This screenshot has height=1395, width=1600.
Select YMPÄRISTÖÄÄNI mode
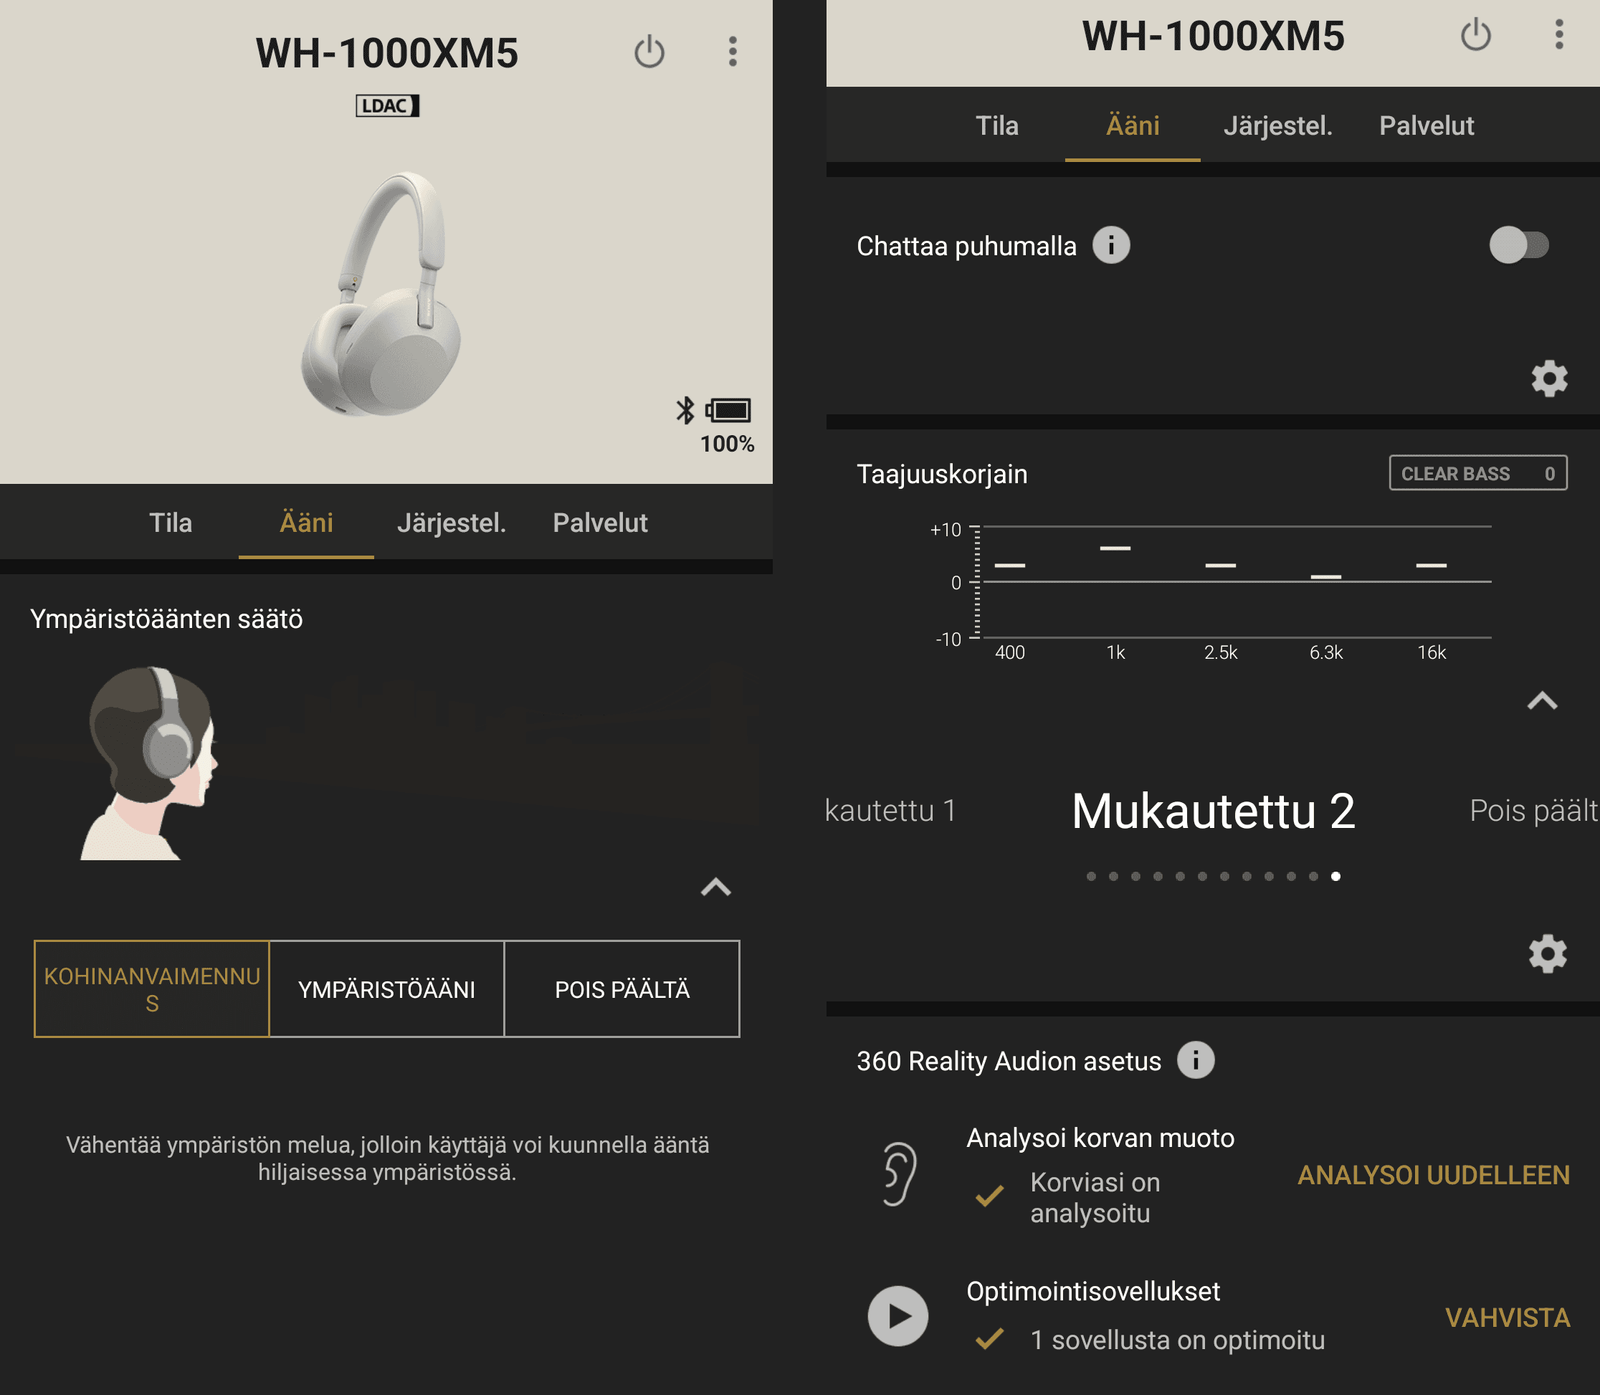point(387,989)
